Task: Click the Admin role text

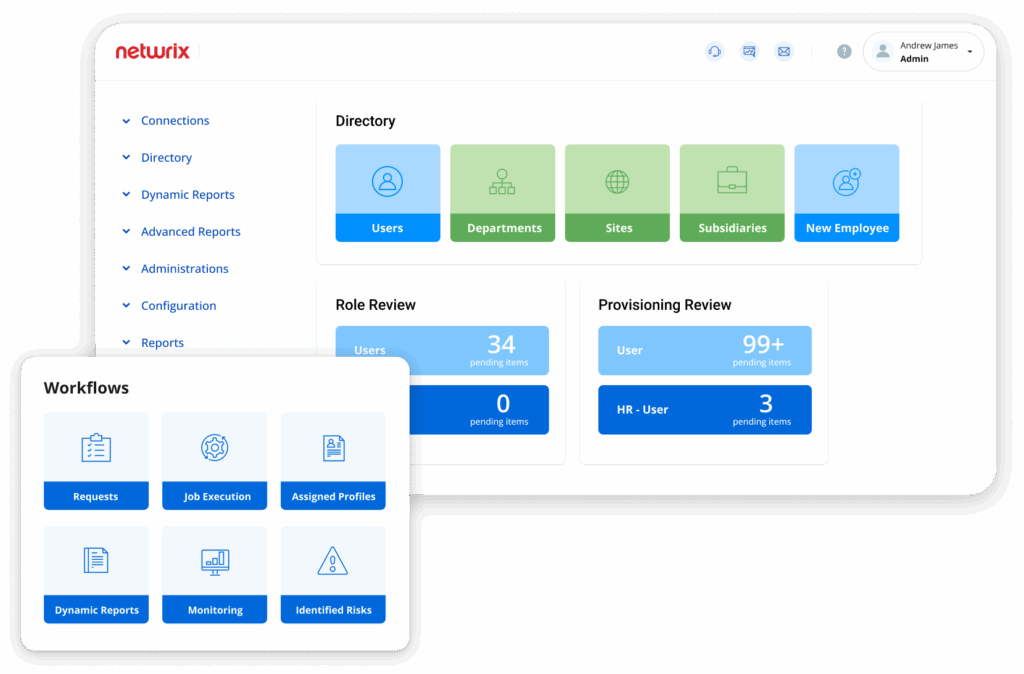Action: (x=914, y=59)
